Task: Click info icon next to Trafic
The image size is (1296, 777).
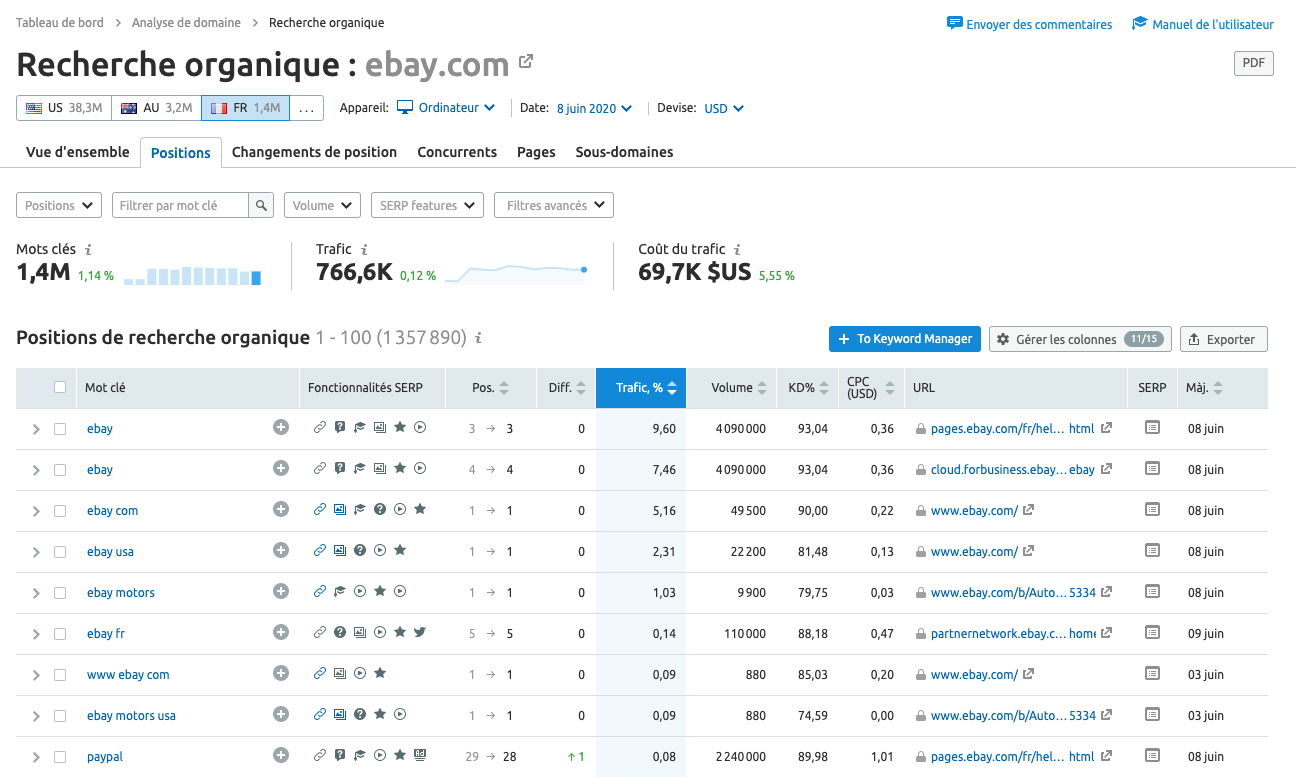Action: coord(364,250)
